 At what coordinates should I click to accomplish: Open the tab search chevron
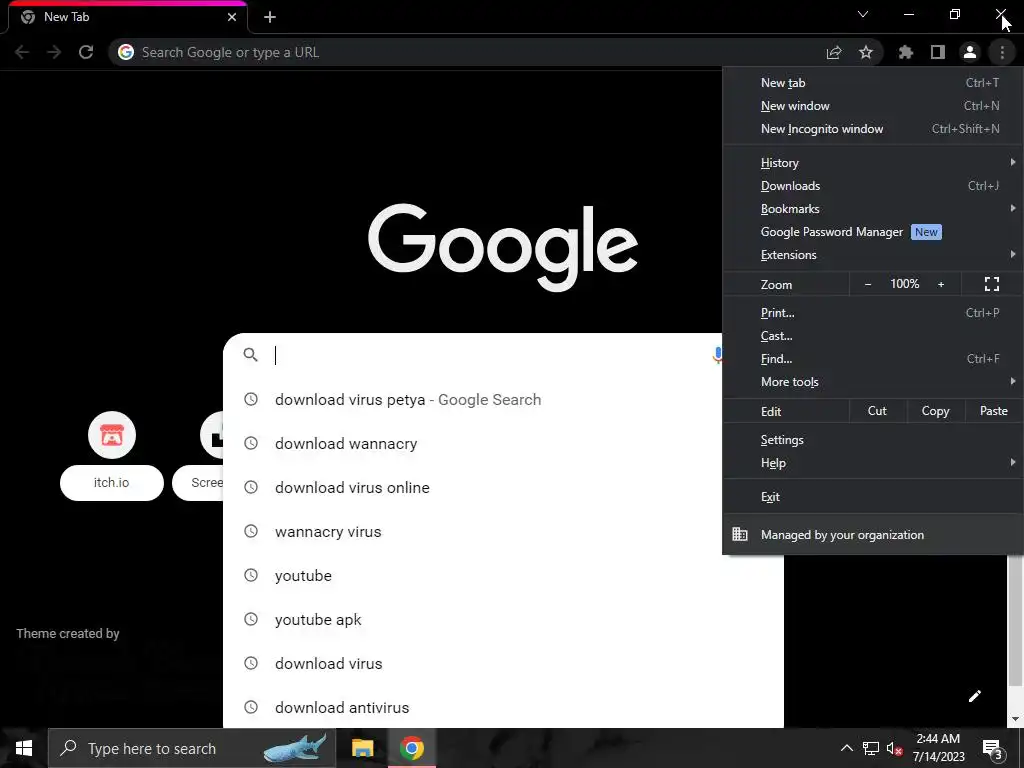point(863,14)
